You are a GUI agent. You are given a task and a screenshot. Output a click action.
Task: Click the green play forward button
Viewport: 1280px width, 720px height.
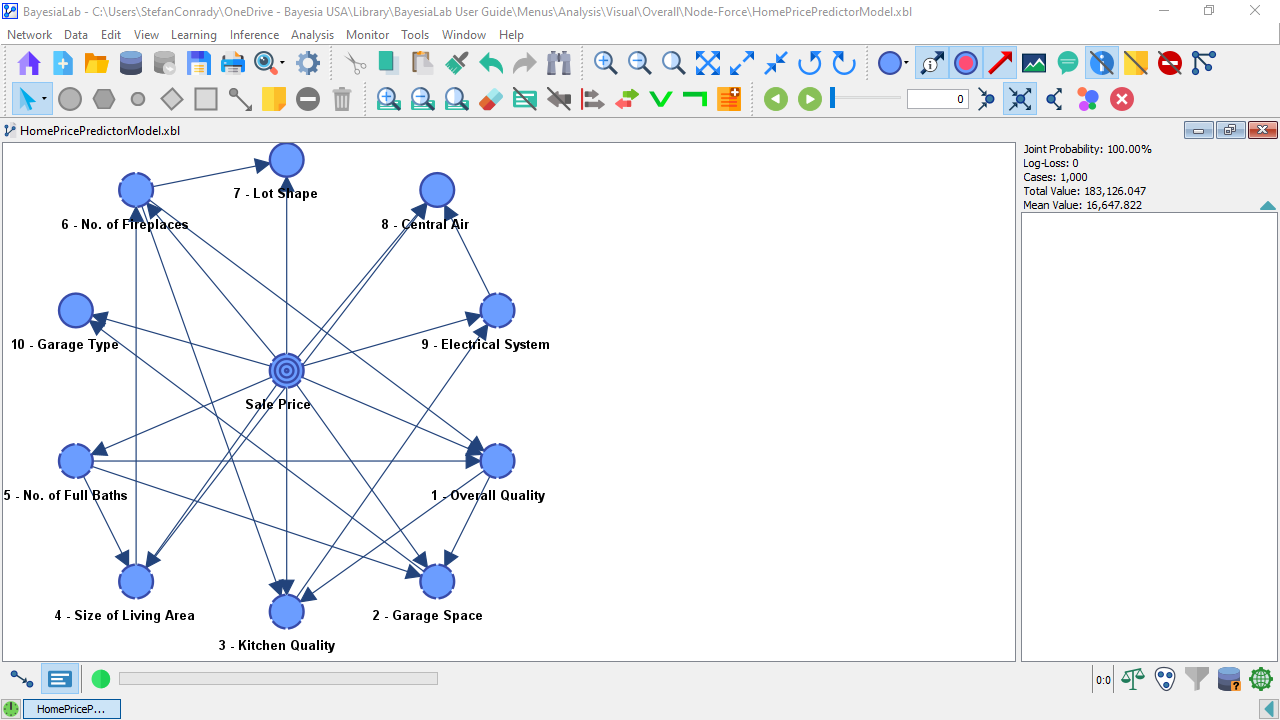(810, 99)
